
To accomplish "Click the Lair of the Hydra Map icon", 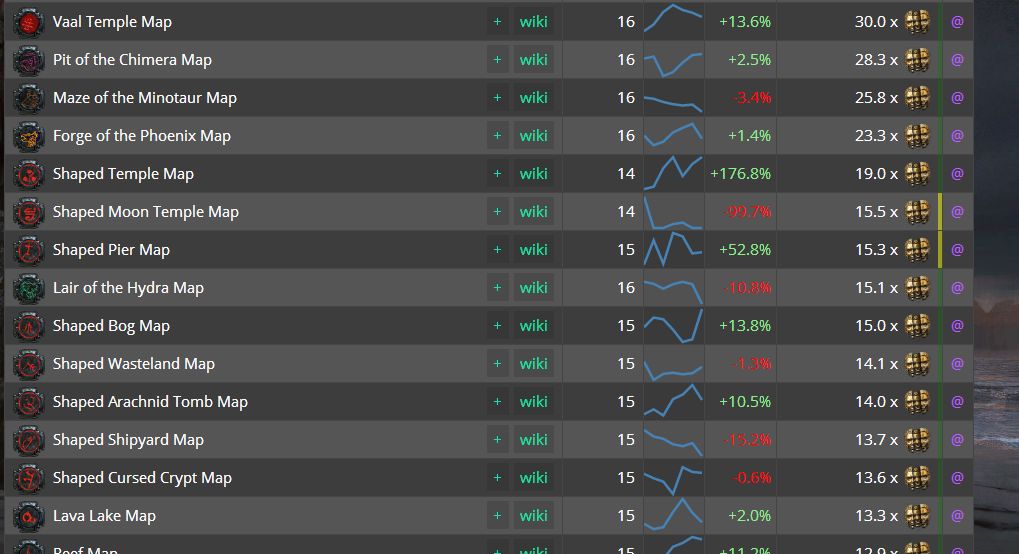I will [29, 288].
